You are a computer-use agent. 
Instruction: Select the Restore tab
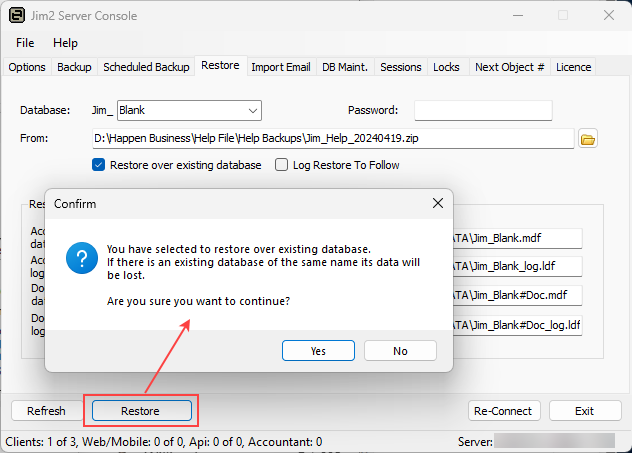(x=220, y=65)
